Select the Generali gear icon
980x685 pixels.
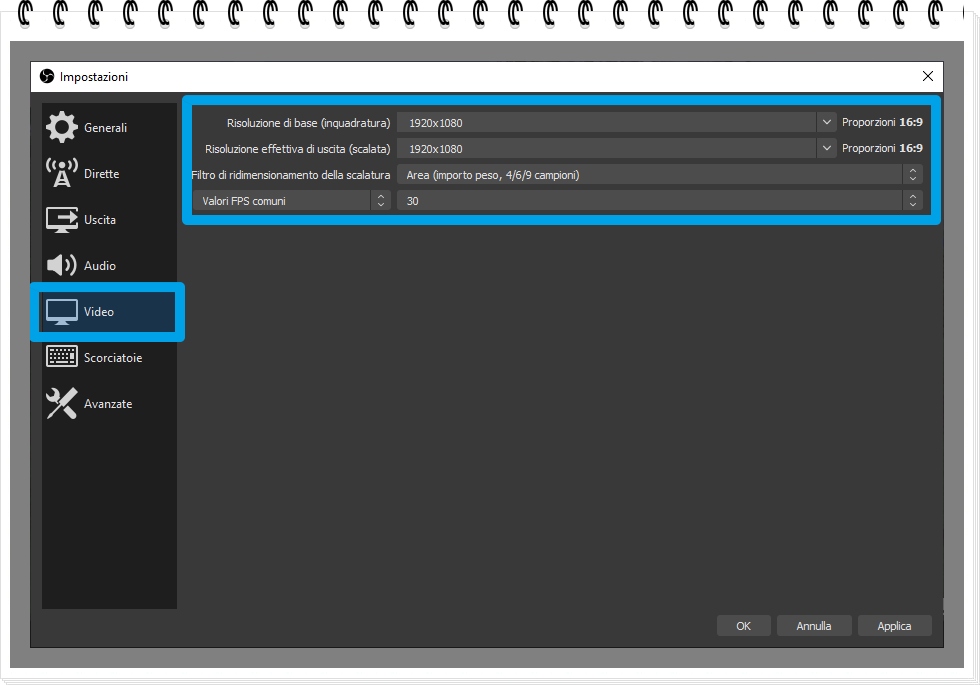[61, 127]
